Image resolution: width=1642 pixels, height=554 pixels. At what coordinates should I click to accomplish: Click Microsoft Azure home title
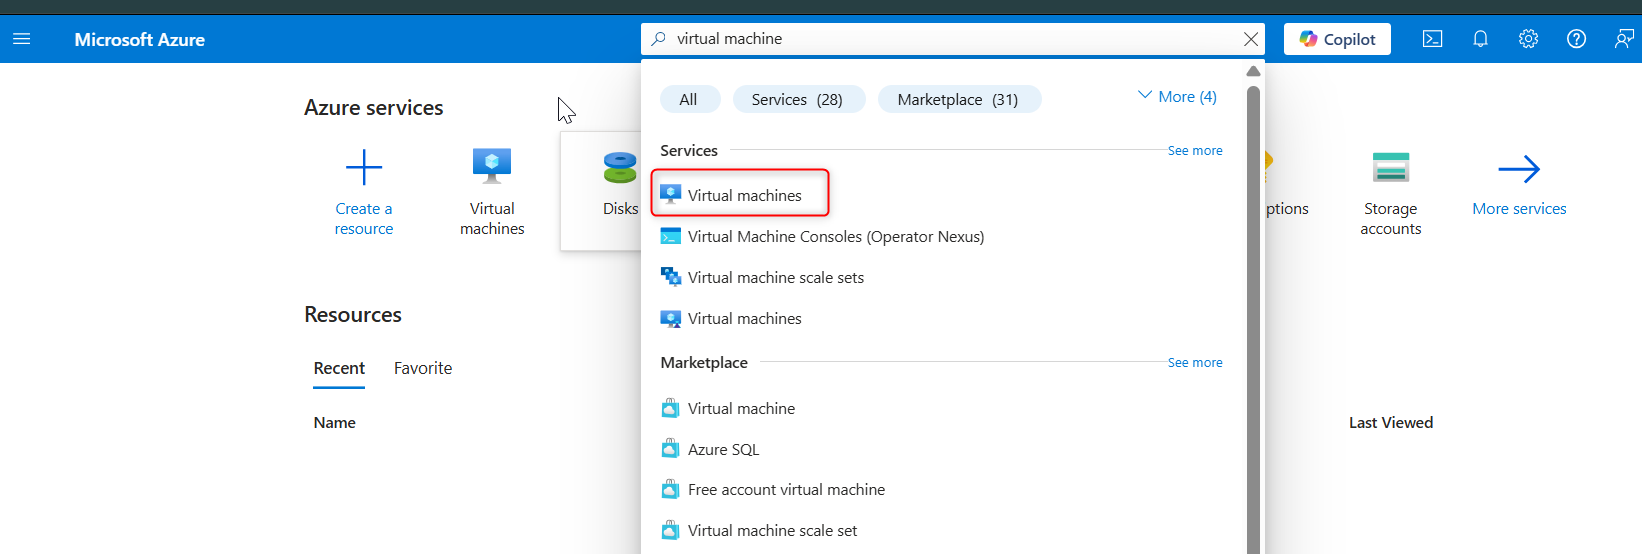pos(139,40)
